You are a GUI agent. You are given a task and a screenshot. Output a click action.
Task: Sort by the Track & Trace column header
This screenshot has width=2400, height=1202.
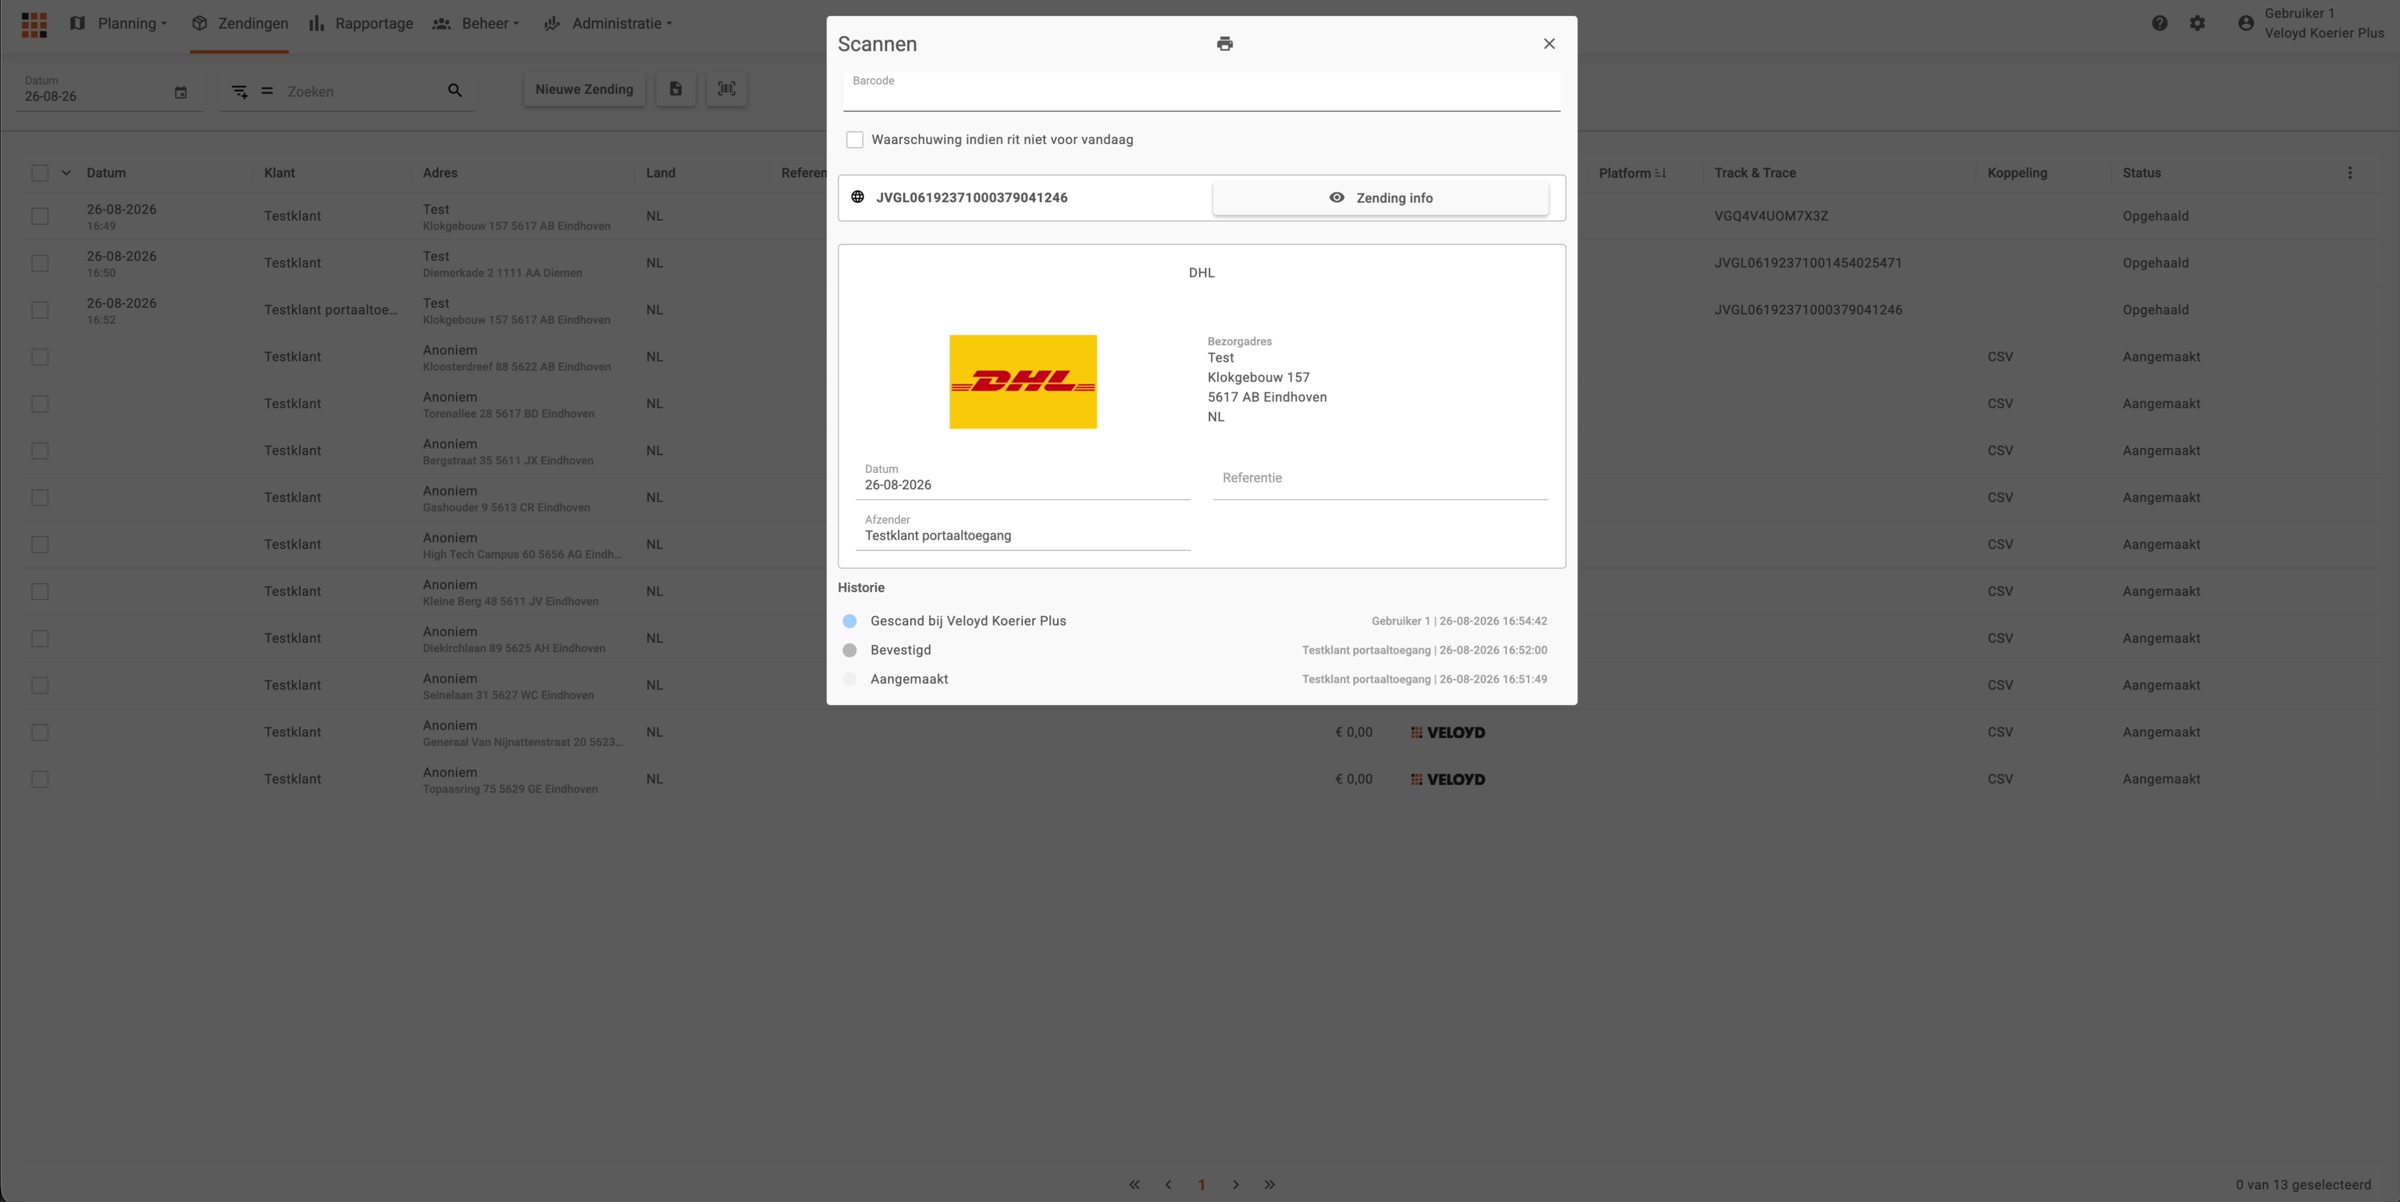(x=1755, y=173)
